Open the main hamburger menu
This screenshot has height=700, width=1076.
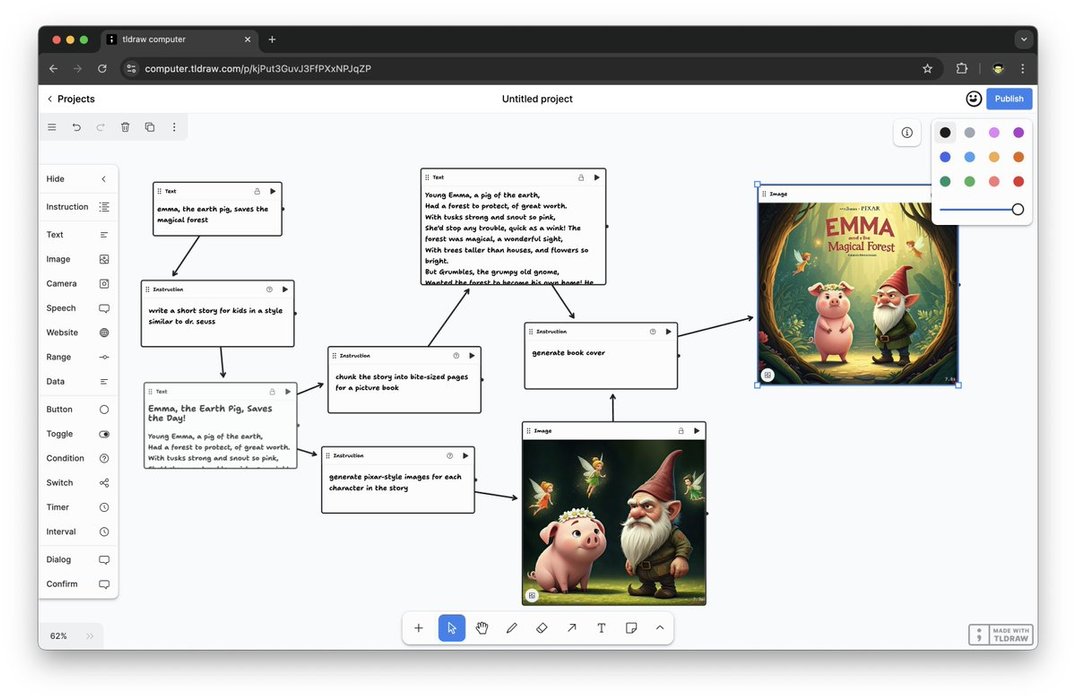pyautogui.click(x=52, y=127)
